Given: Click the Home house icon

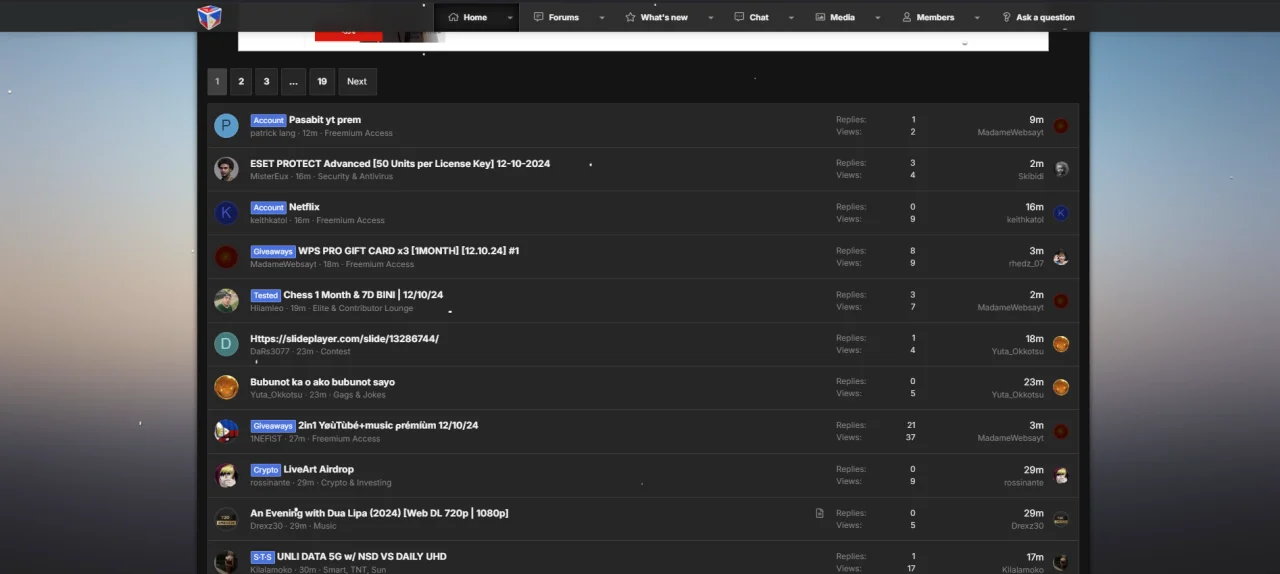Looking at the screenshot, I should coord(453,17).
